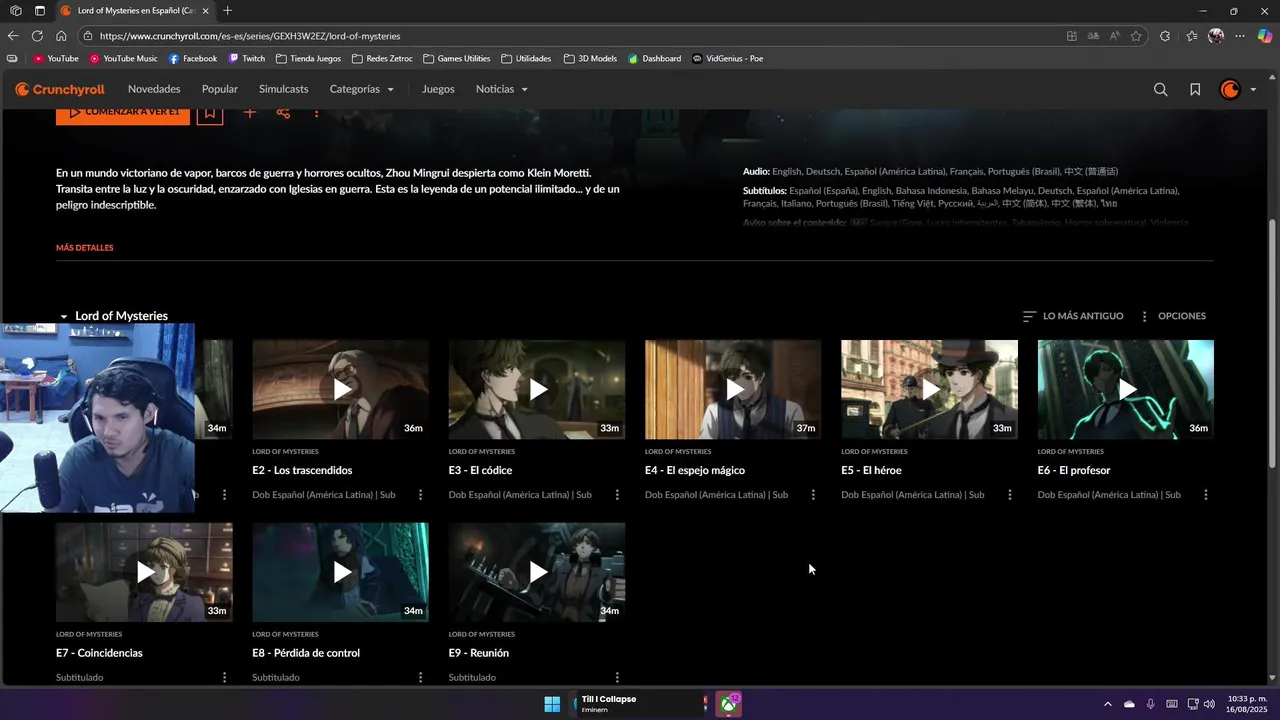Image resolution: width=1280 pixels, height=720 pixels.
Task: Open options menu for E7 Coincidencias
Action: 224,677
